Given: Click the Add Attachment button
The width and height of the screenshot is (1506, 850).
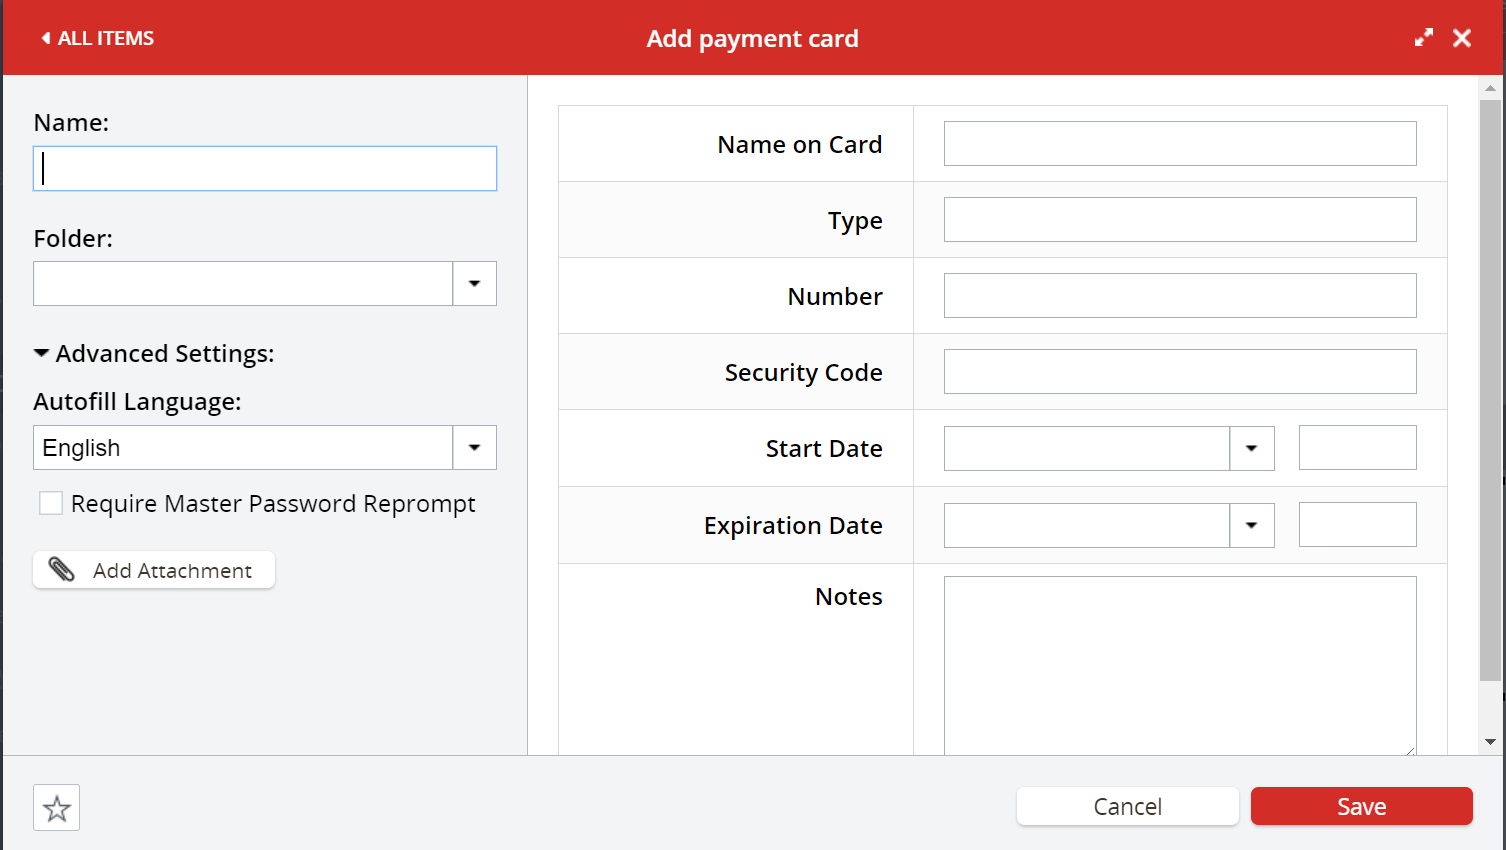Looking at the screenshot, I should 153,569.
